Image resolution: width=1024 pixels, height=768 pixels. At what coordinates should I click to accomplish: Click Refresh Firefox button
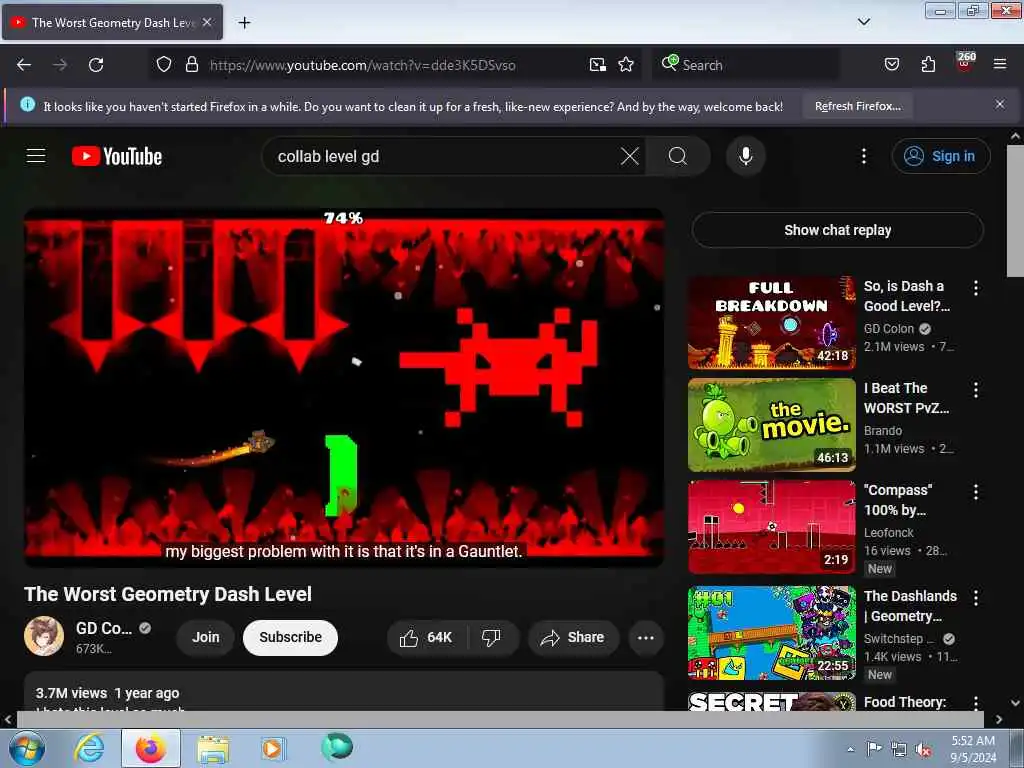(x=857, y=106)
